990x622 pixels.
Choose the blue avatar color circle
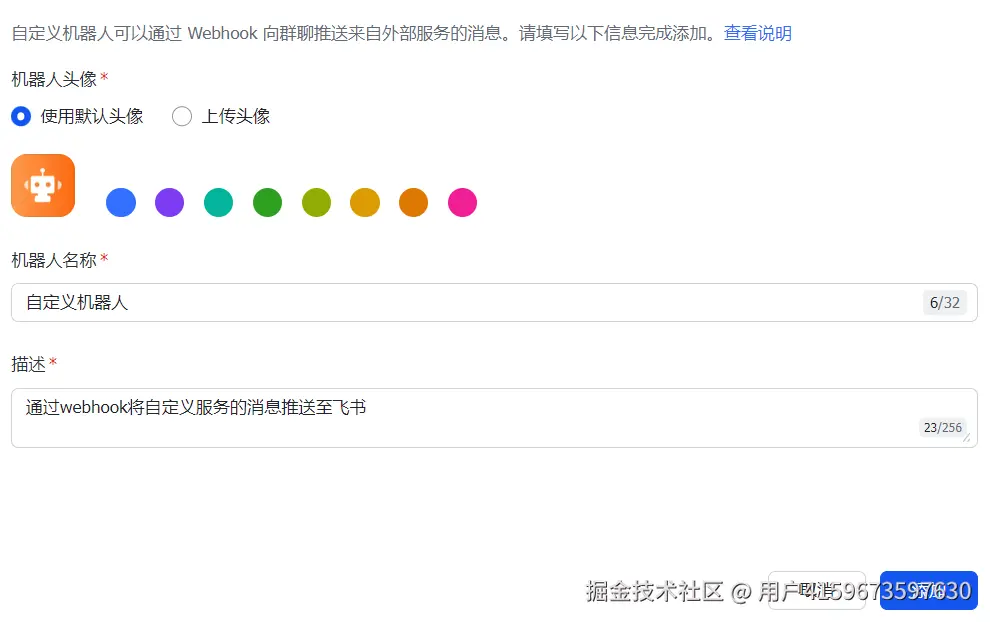[121, 203]
